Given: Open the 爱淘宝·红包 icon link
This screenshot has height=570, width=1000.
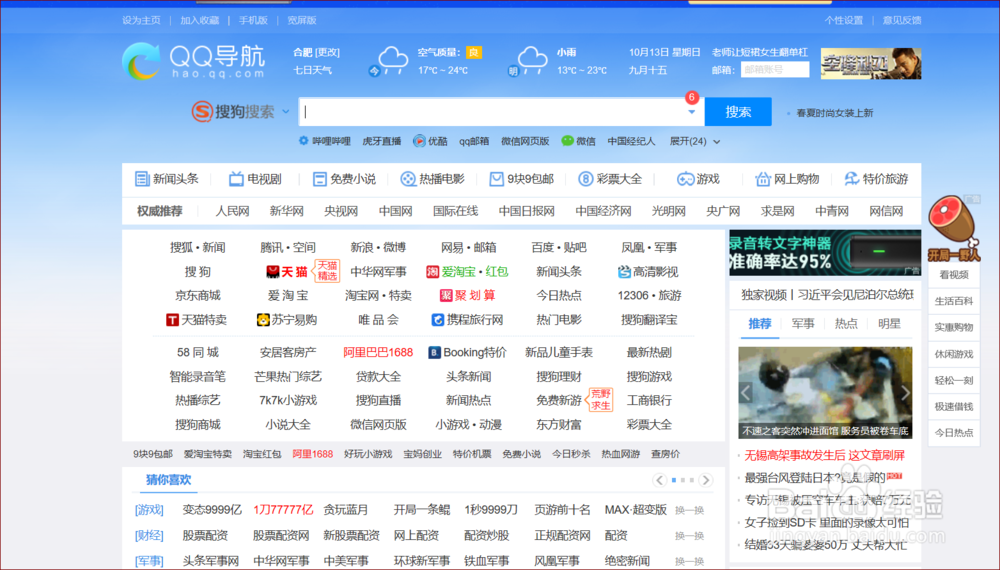Looking at the screenshot, I should point(432,272).
